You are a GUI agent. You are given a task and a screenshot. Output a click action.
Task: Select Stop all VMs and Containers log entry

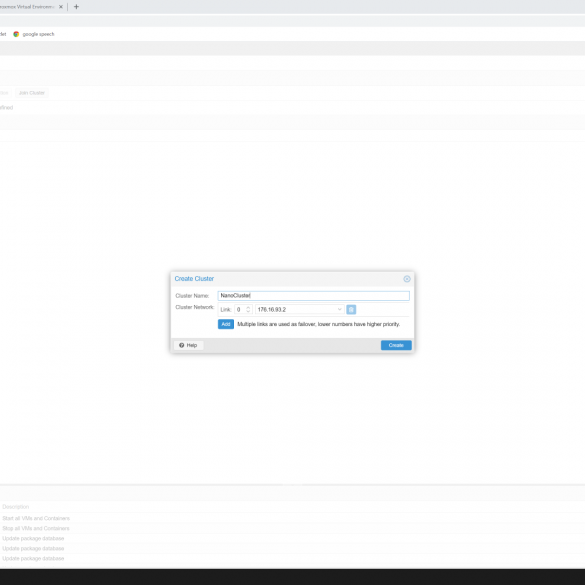coord(36,528)
